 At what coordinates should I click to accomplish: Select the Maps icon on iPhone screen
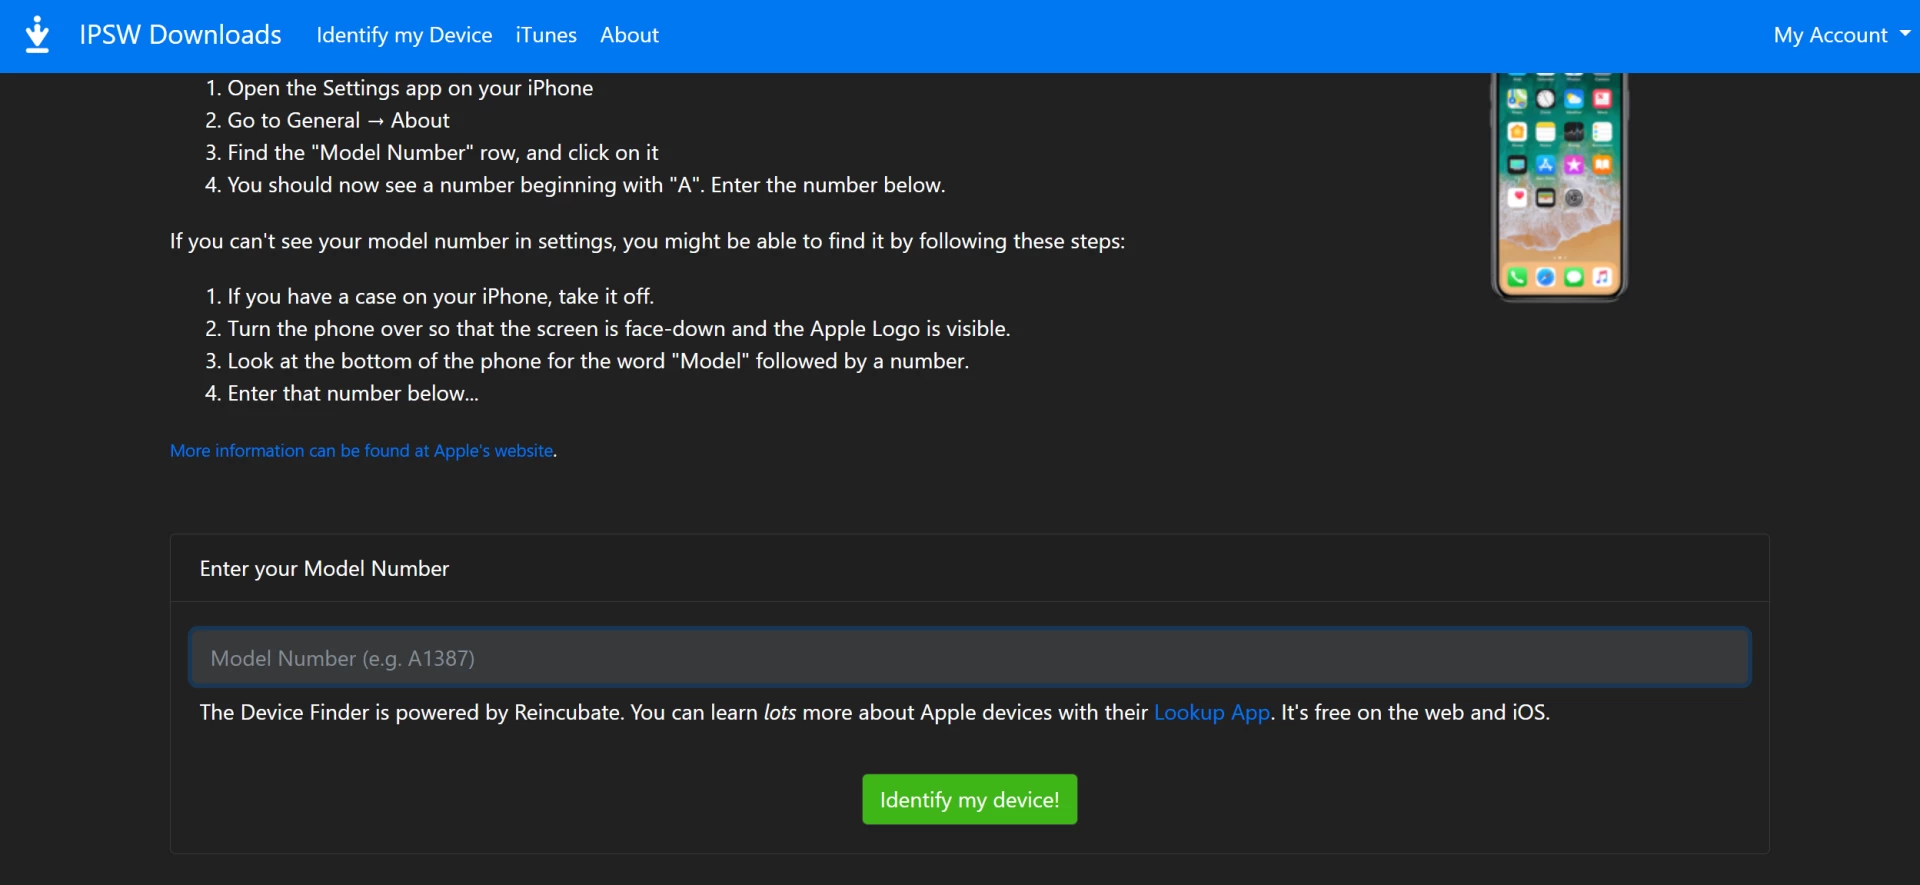[1517, 99]
